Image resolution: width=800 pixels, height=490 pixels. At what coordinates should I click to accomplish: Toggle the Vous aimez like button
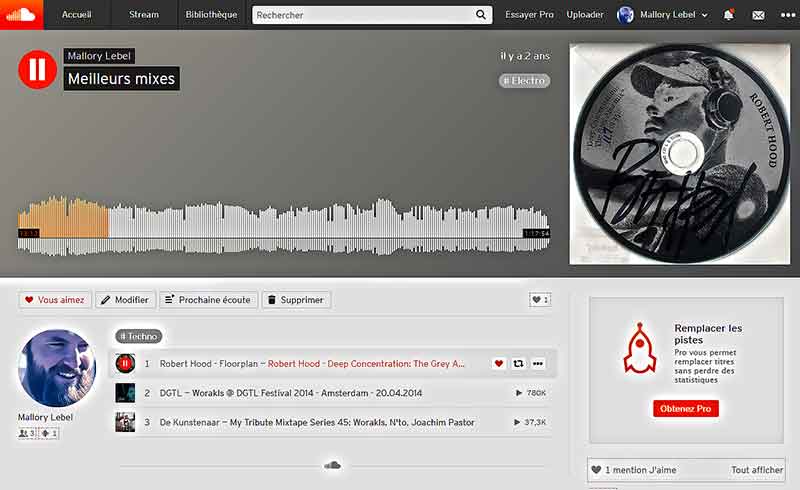55,300
